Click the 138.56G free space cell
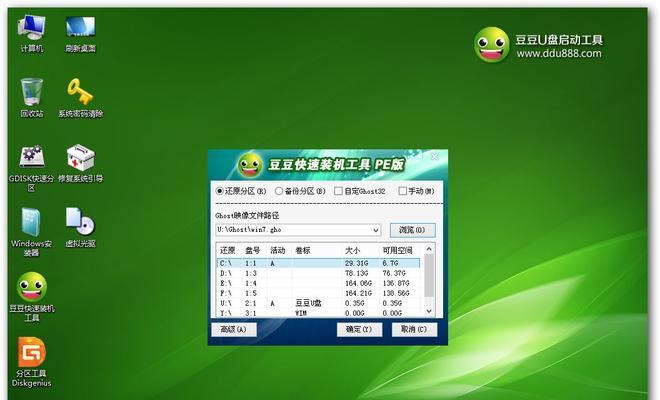Viewport: 660px width, 400px height. 396,293
